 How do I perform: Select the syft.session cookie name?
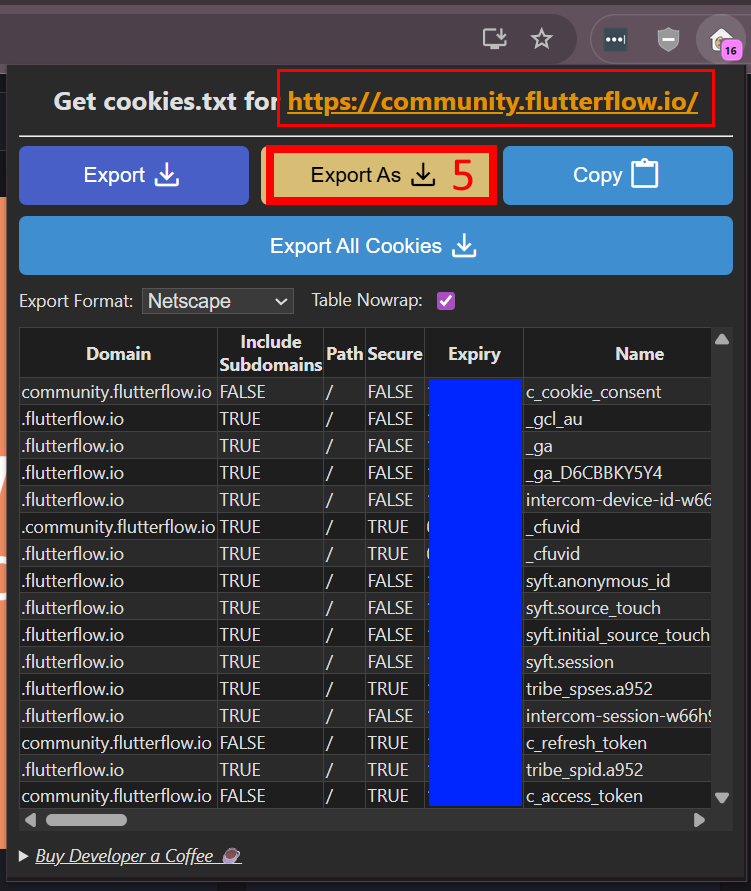point(570,661)
